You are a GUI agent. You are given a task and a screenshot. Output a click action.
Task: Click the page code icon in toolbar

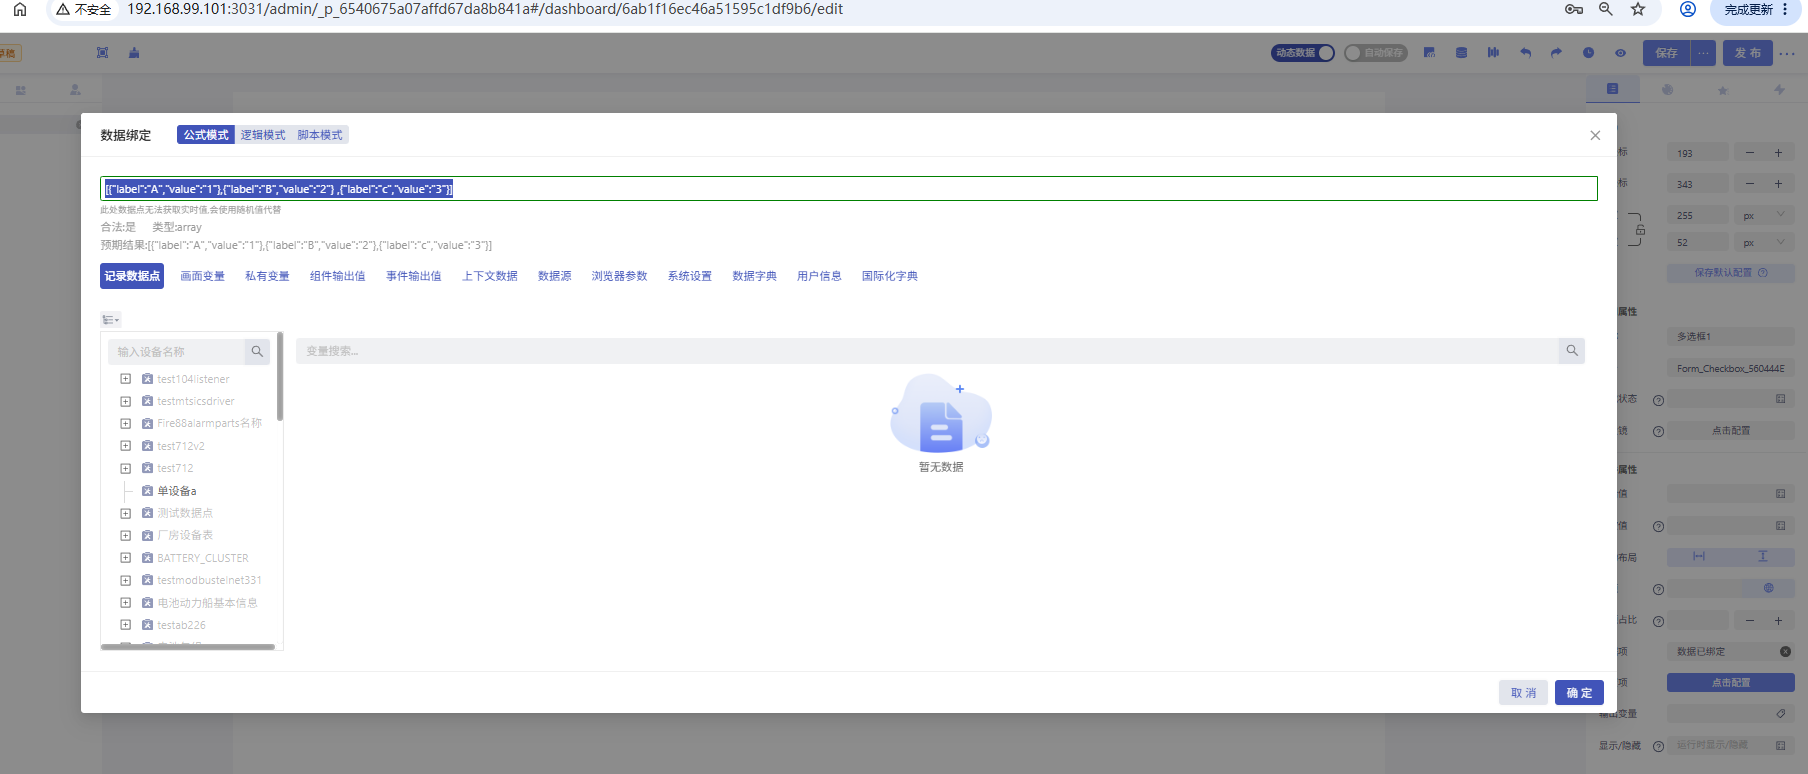point(1429,53)
